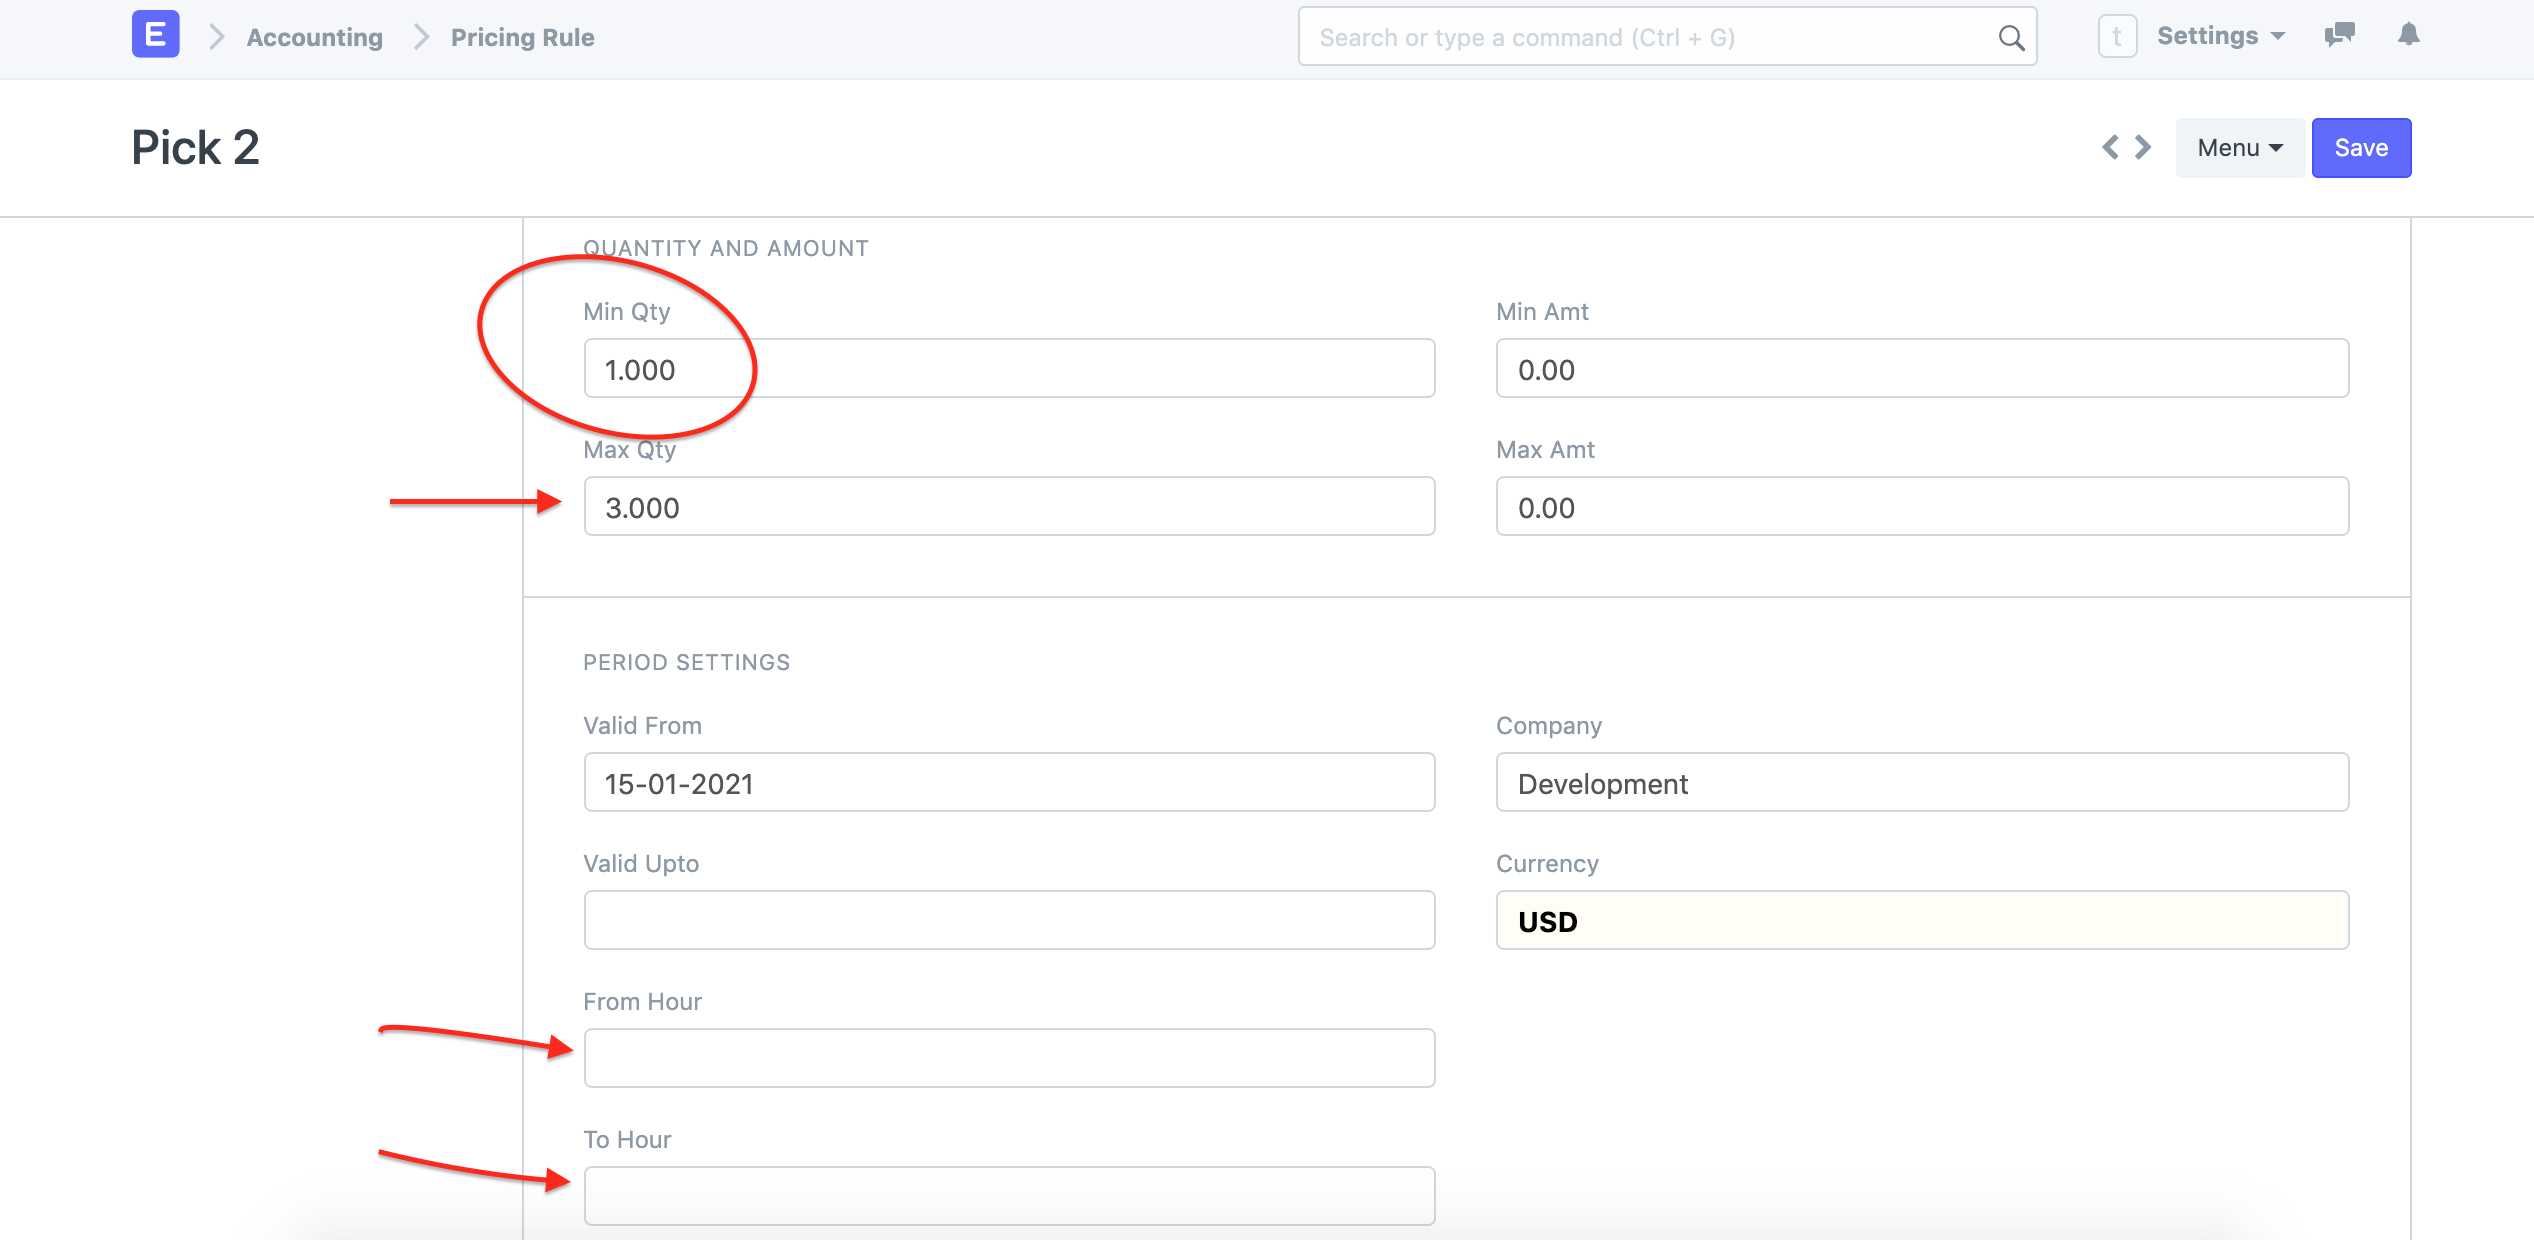Open the notifications bell icon

point(2408,35)
